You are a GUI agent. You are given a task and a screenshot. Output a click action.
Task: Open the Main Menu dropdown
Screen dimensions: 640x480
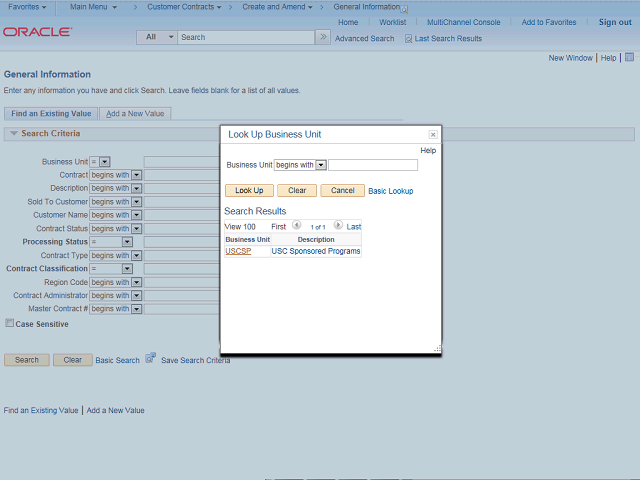[93, 7]
